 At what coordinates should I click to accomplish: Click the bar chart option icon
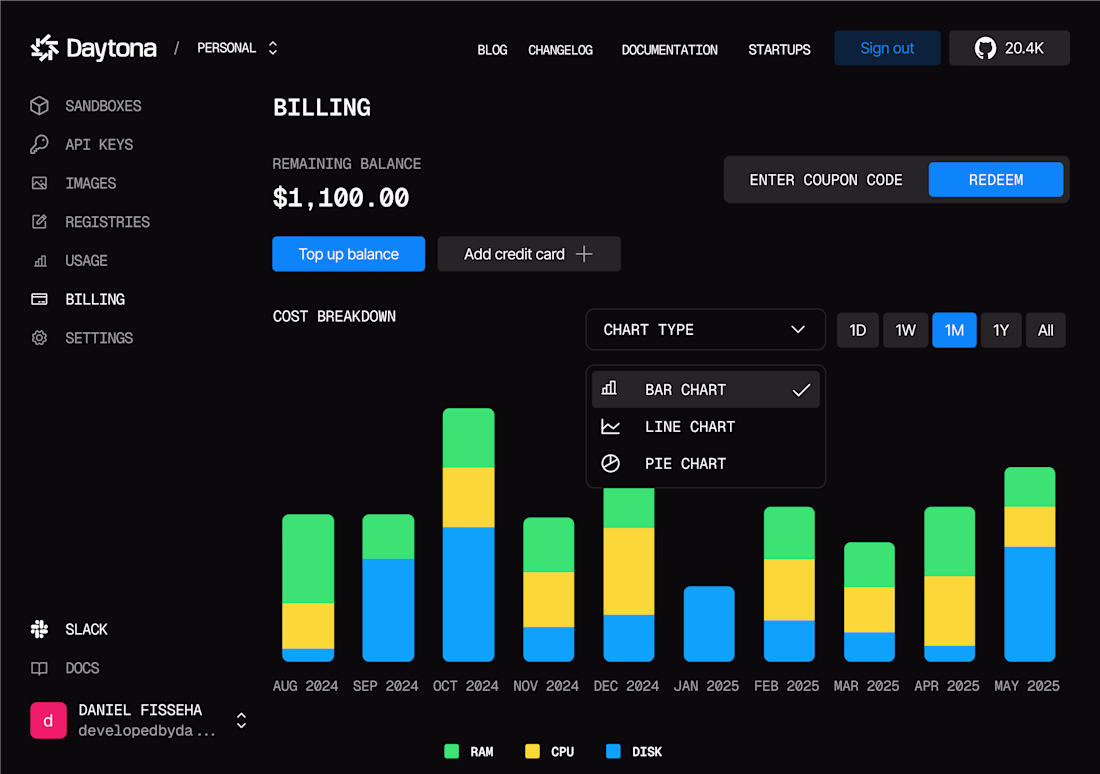coord(610,388)
